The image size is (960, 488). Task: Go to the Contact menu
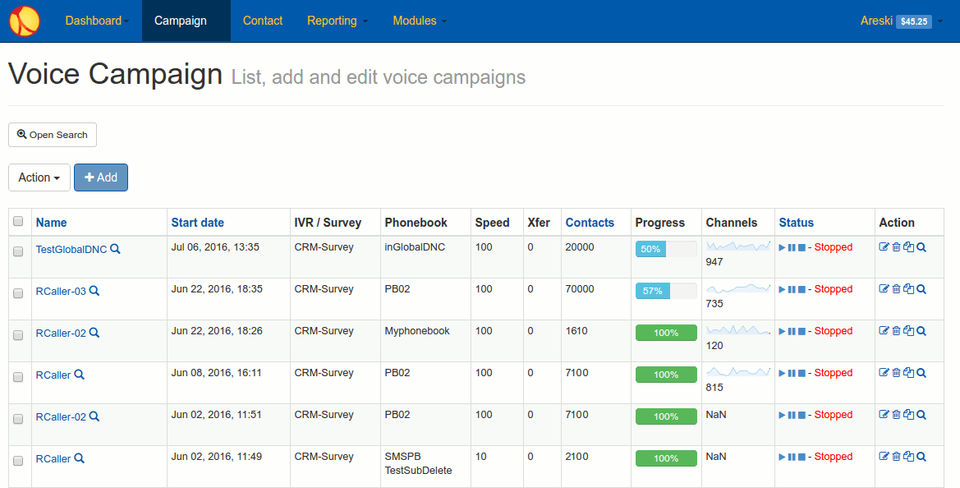coord(262,21)
